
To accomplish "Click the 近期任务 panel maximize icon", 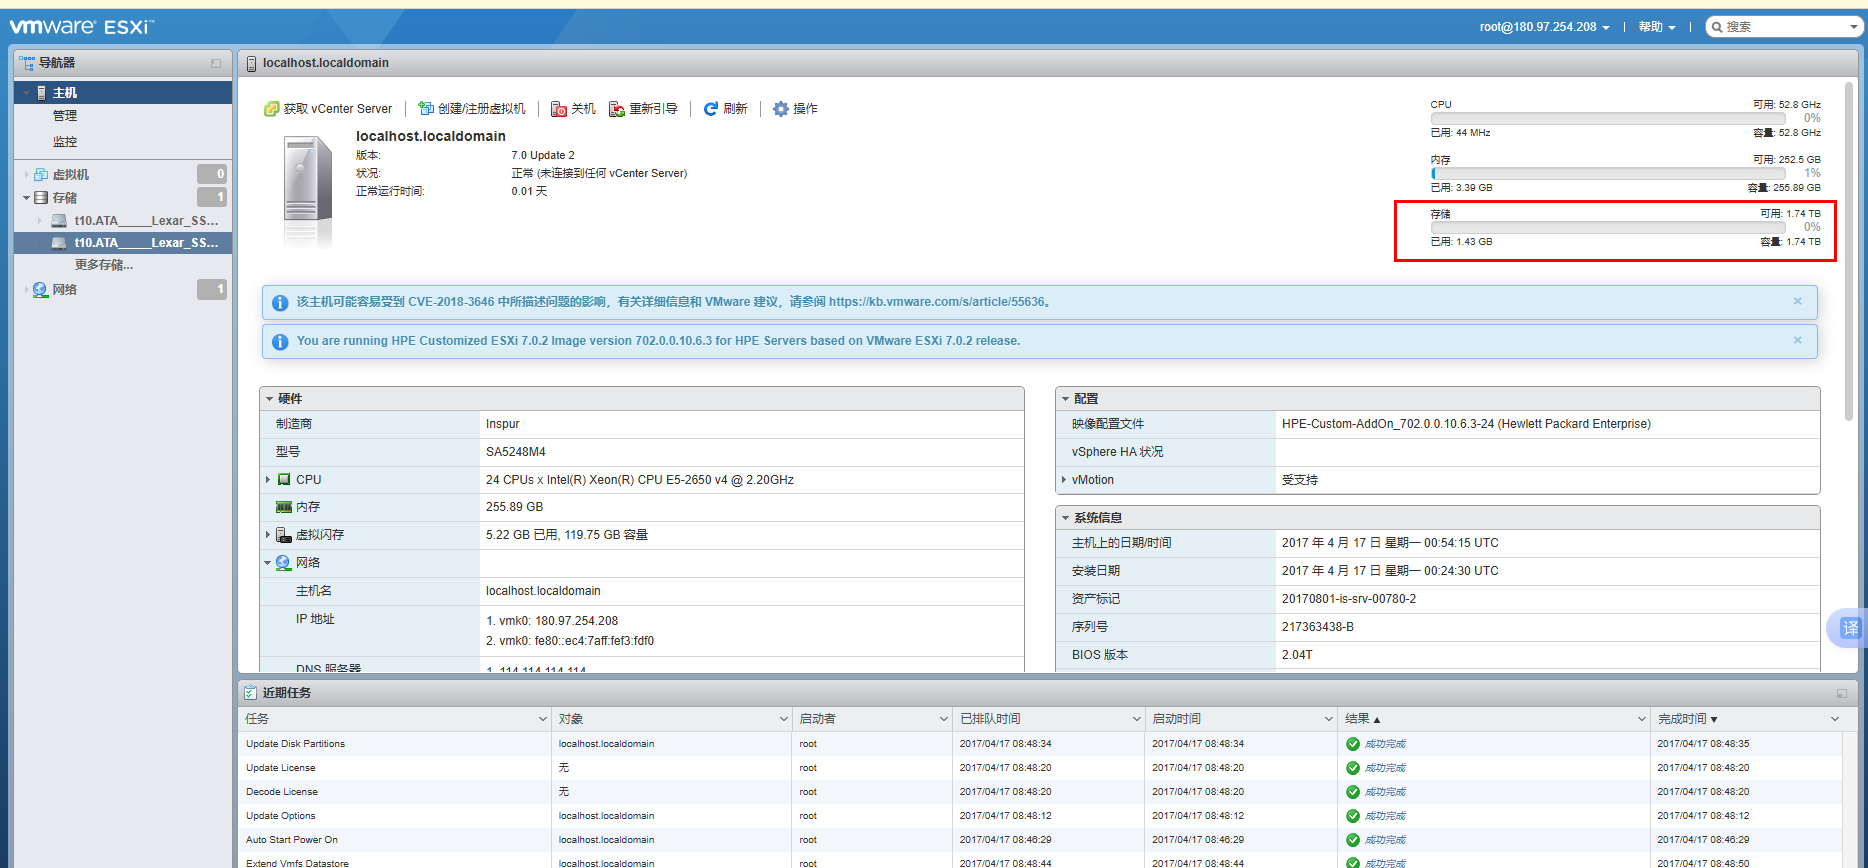I will 1841,693.
